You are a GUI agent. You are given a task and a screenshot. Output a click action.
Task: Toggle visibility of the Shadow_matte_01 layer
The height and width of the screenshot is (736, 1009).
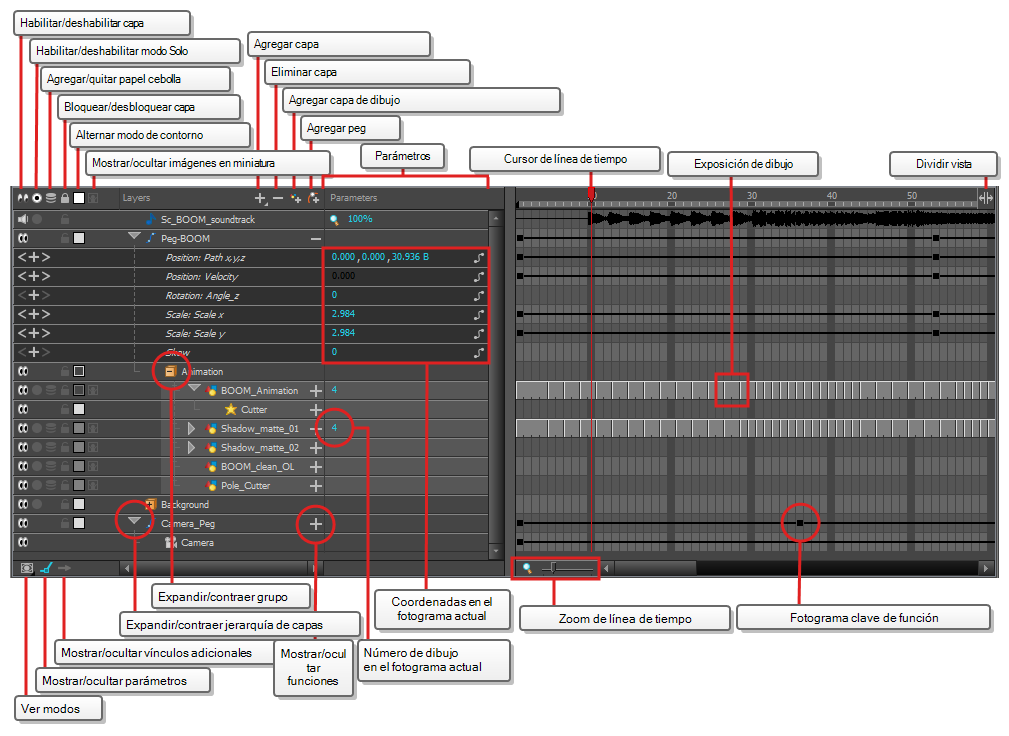pos(23,428)
